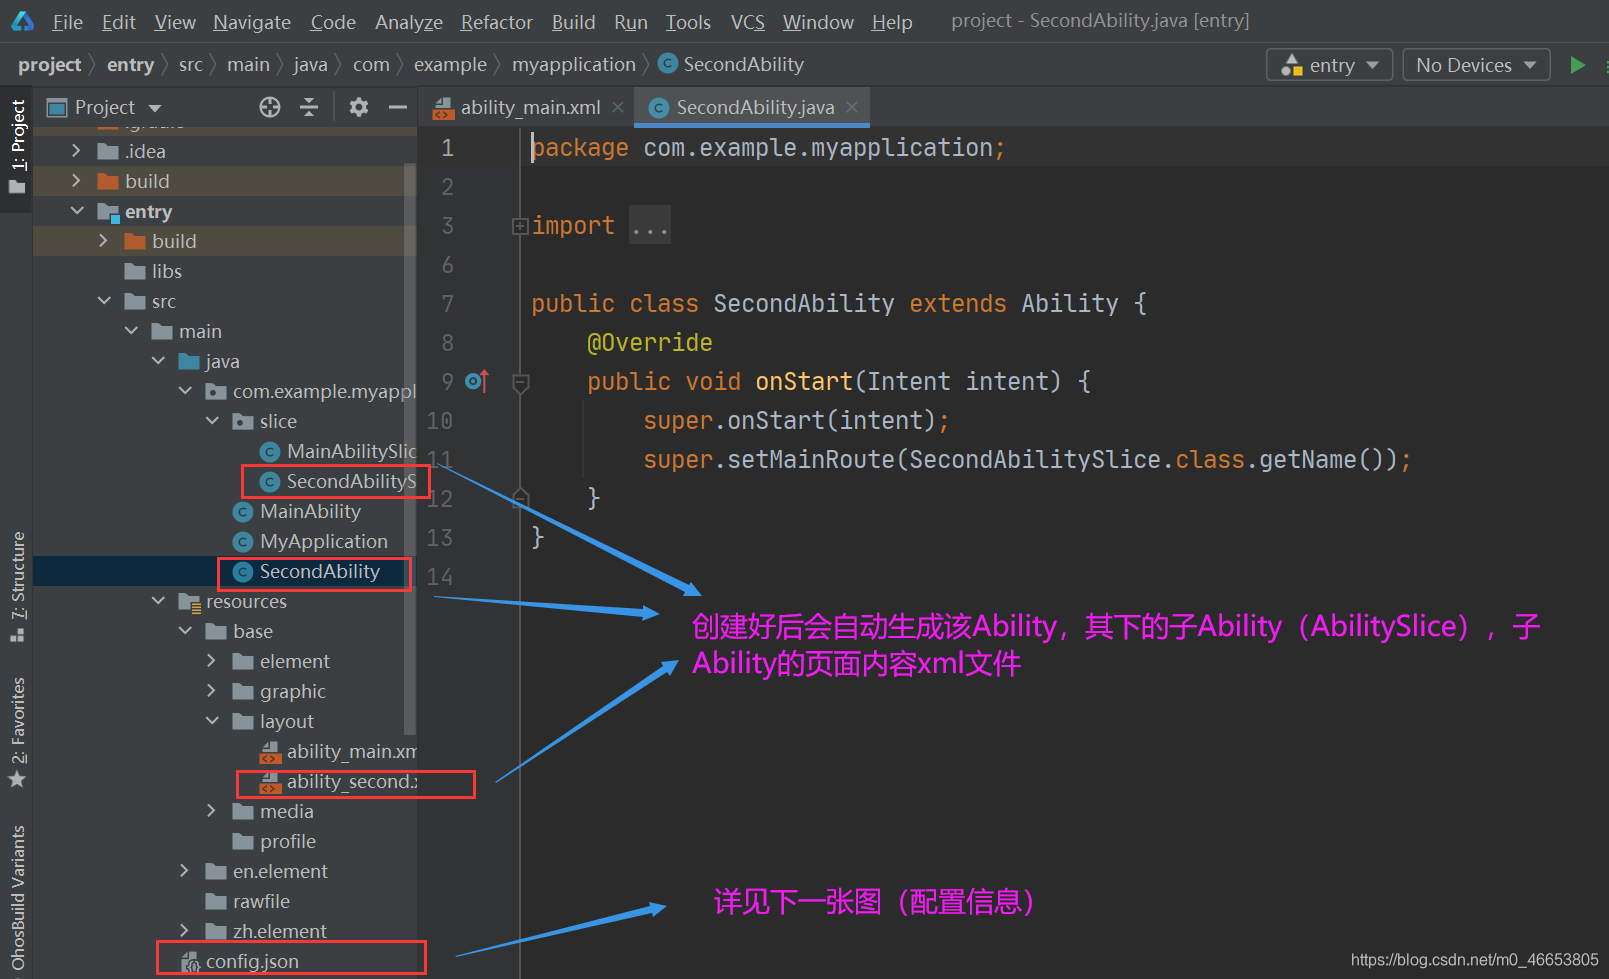Click the MainAbilitySlice class icon

point(270,452)
